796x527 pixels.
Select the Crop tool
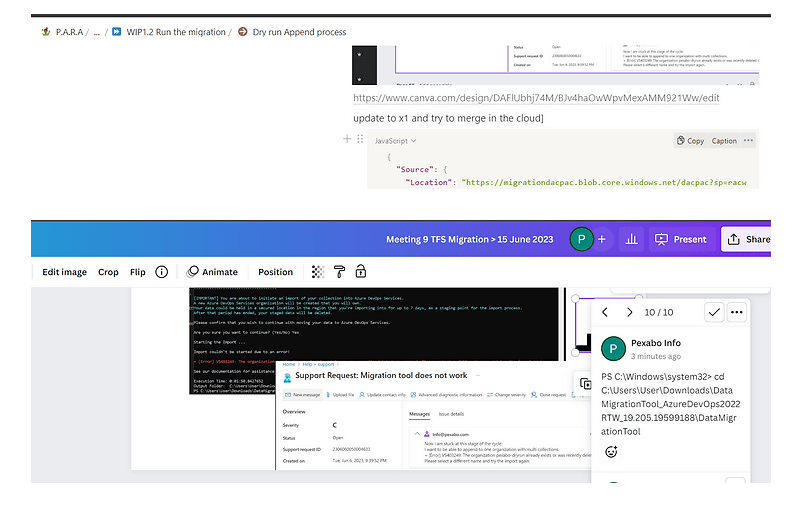click(108, 272)
